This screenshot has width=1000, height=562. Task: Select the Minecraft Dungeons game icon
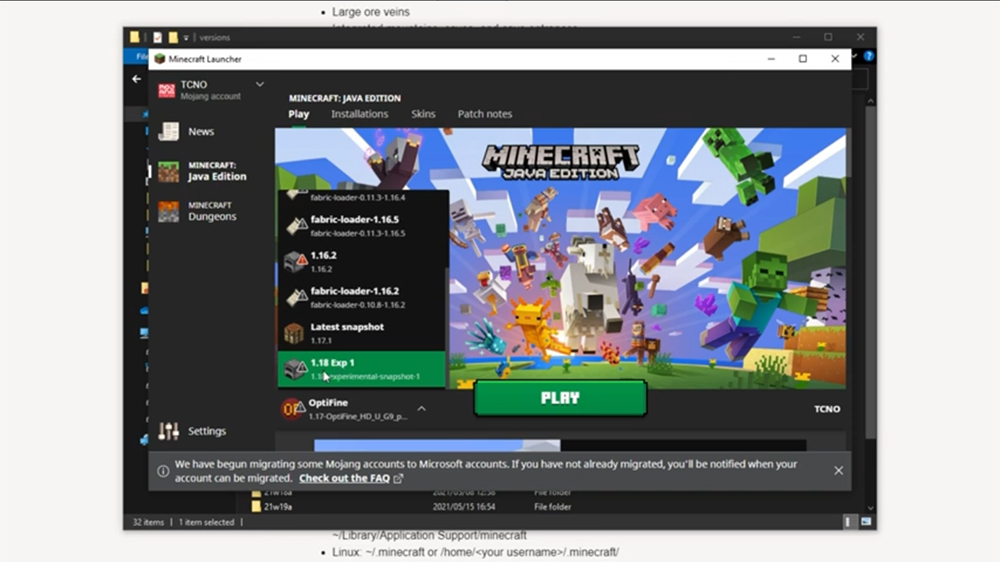[x=169, y=211]
